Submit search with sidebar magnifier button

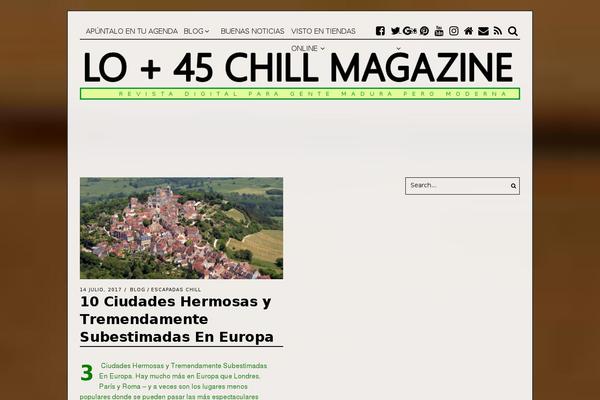click(513, 186)
